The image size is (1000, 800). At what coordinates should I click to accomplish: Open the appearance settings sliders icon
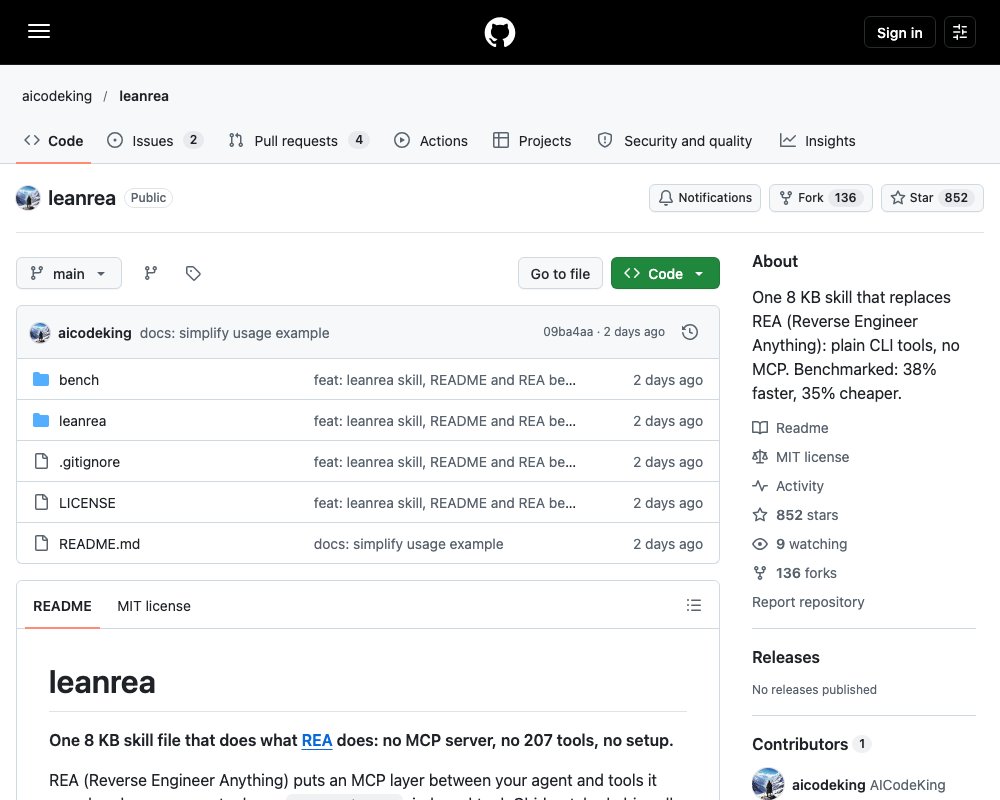tap(960, 32)
